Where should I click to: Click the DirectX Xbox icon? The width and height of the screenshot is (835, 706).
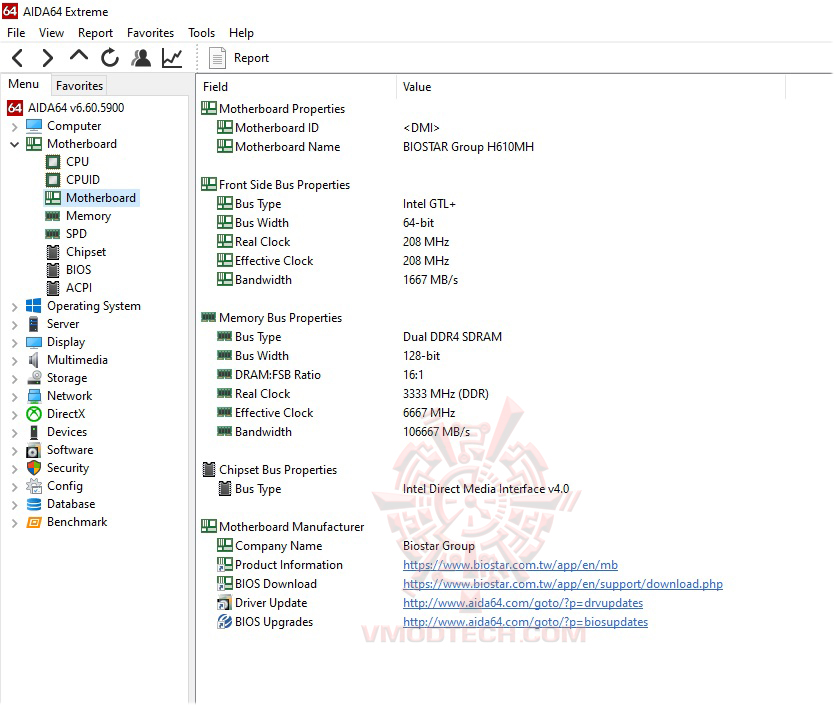coord(34,414)
